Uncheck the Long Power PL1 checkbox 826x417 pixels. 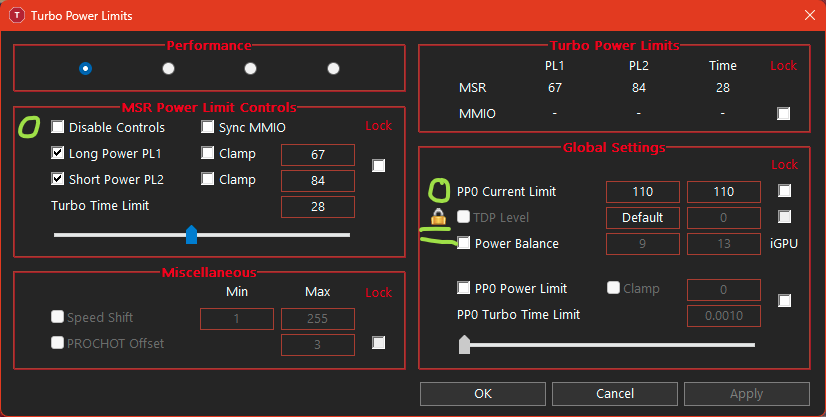click(58, 154)
